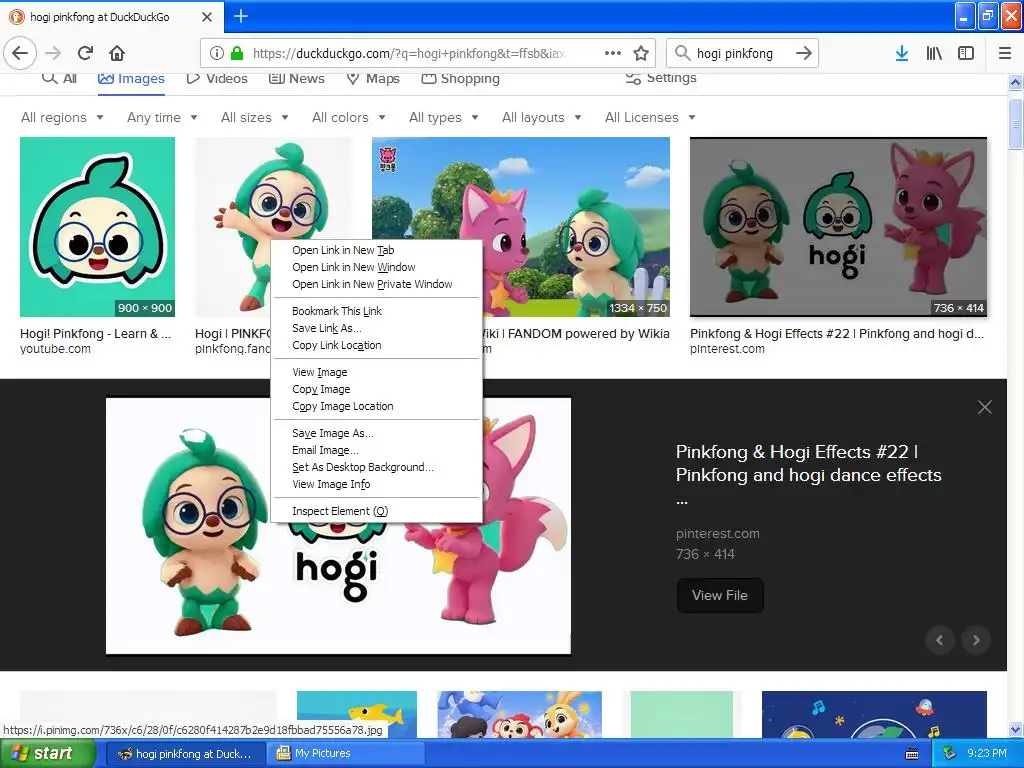1024x768 pixels.
Task: Open the Library icon
Action: (934, 53)
